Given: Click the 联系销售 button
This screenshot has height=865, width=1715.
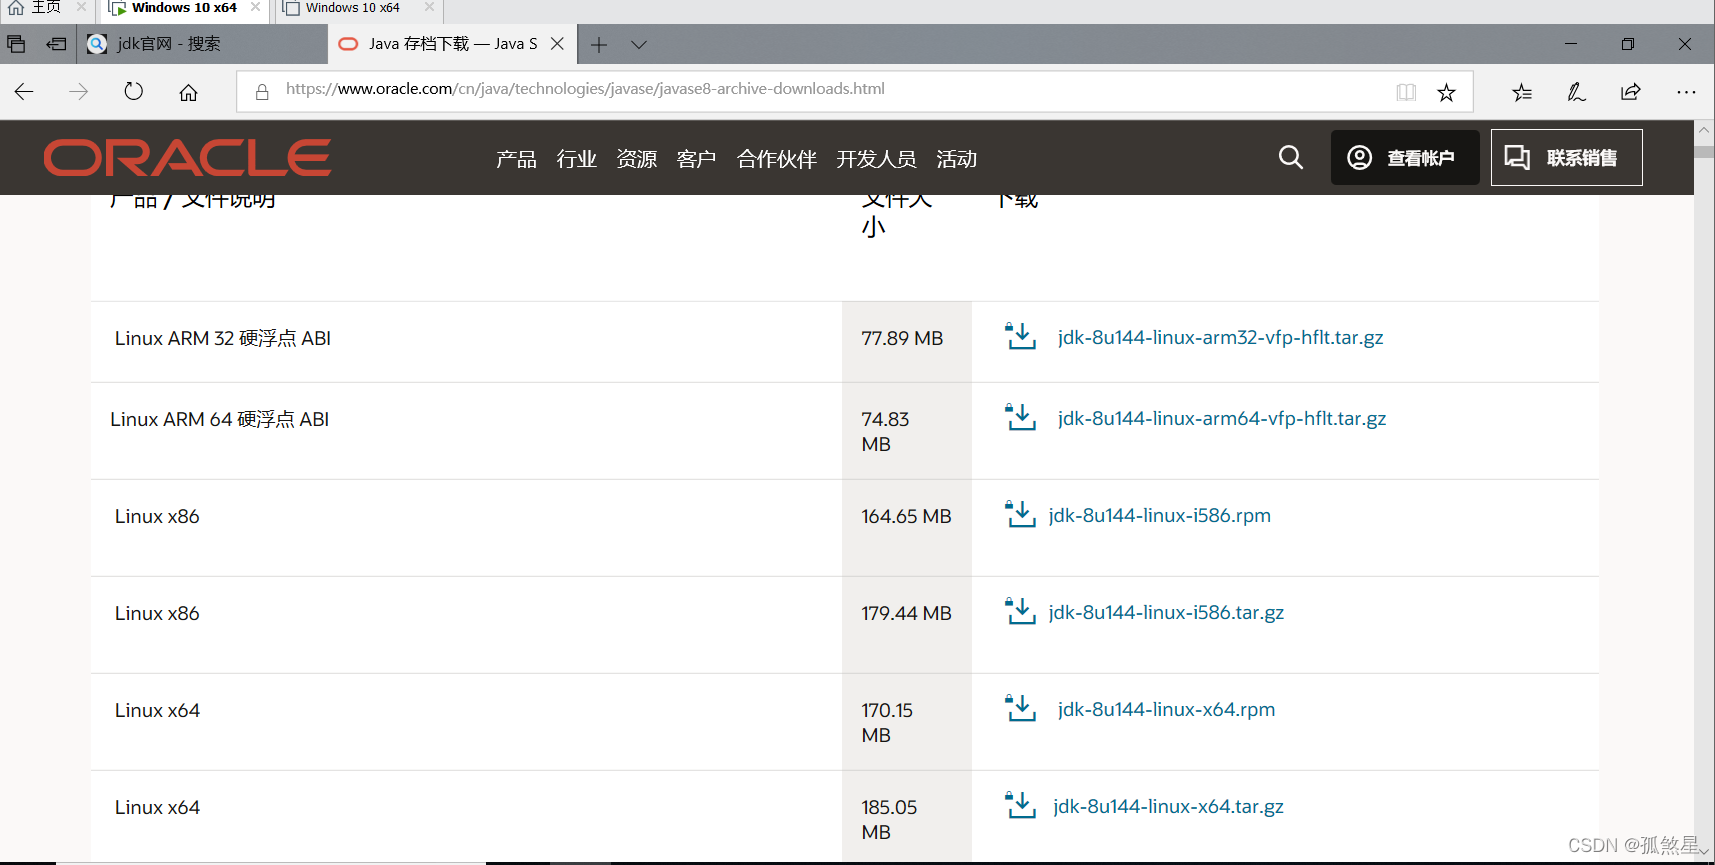Looking at the screenshot, I should 1566,157.
